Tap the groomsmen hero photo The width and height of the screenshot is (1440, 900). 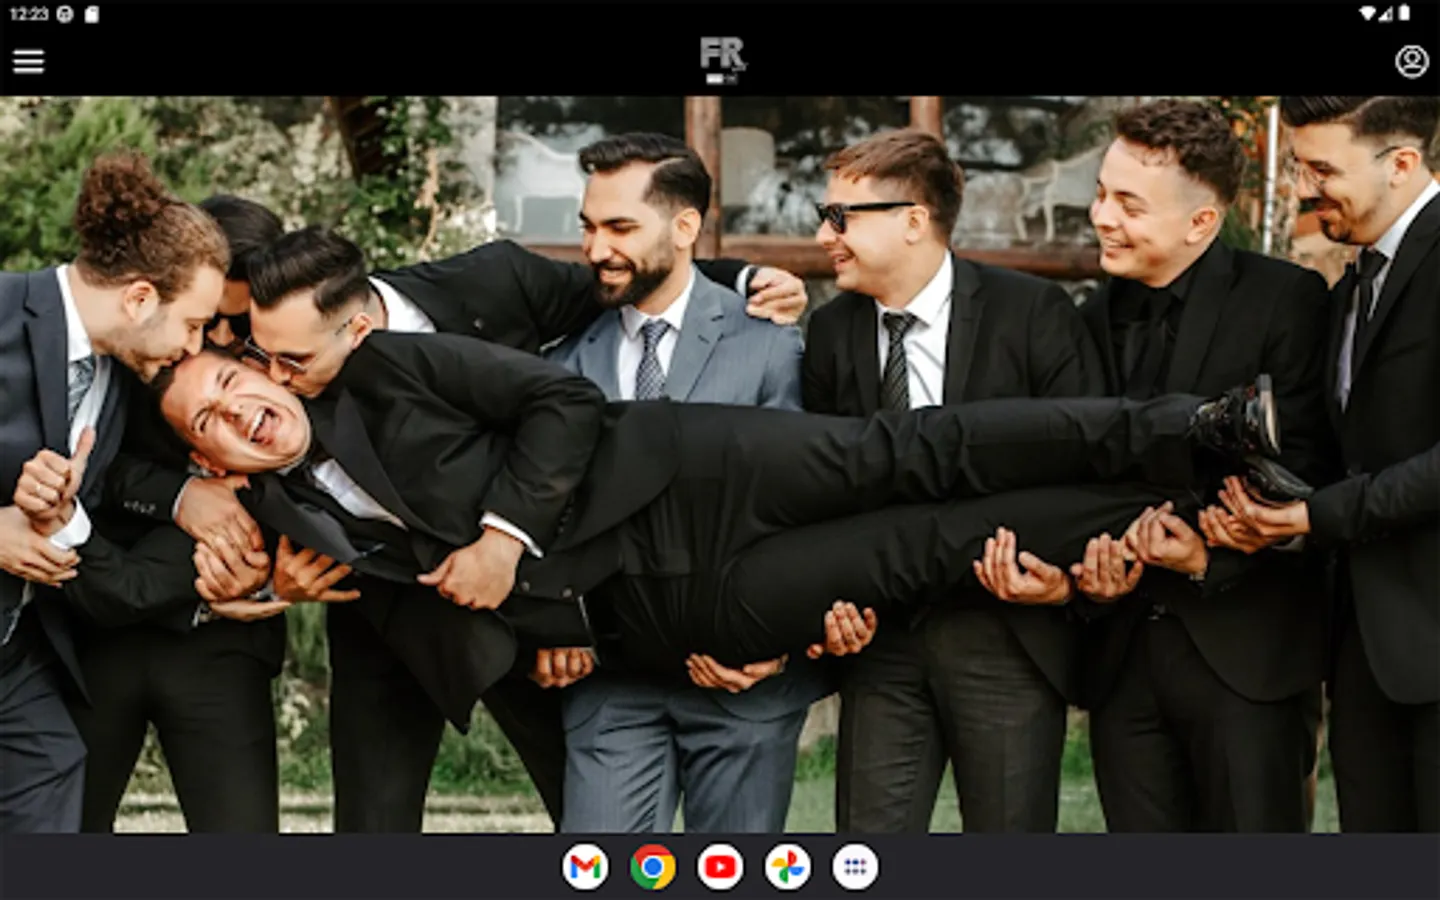(x=720, y=464)
